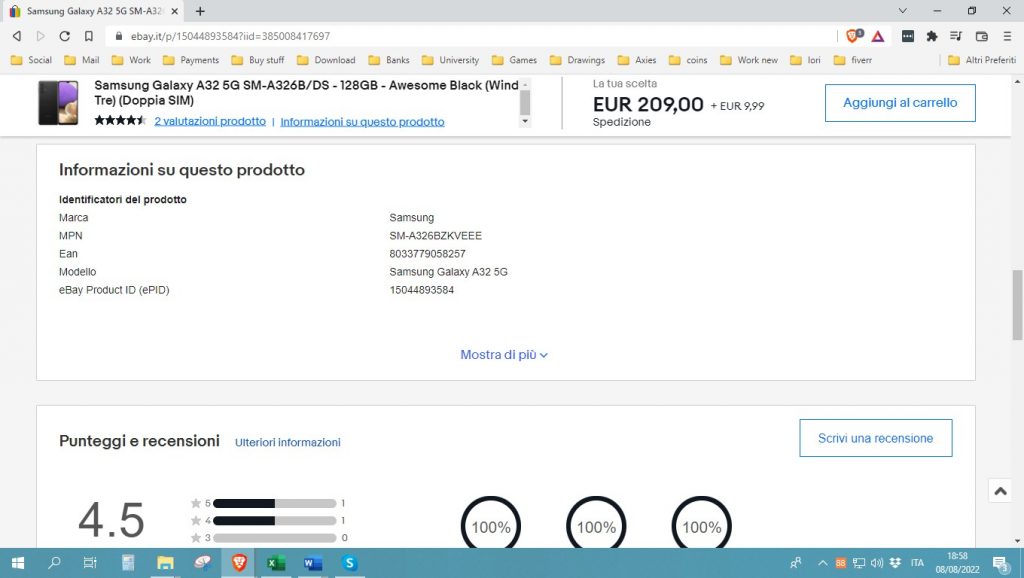Click the Brave Shields lion icon
Image resolution: width=1024 pixels, height=578 pixels.
pyautogui.click(x=853, y=36)
